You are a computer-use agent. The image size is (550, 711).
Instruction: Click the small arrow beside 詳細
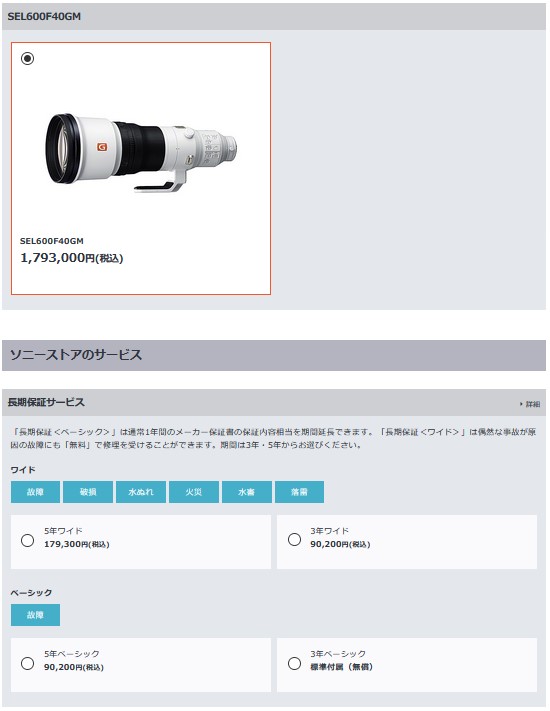pyautogui.click(x=521, y=404)
